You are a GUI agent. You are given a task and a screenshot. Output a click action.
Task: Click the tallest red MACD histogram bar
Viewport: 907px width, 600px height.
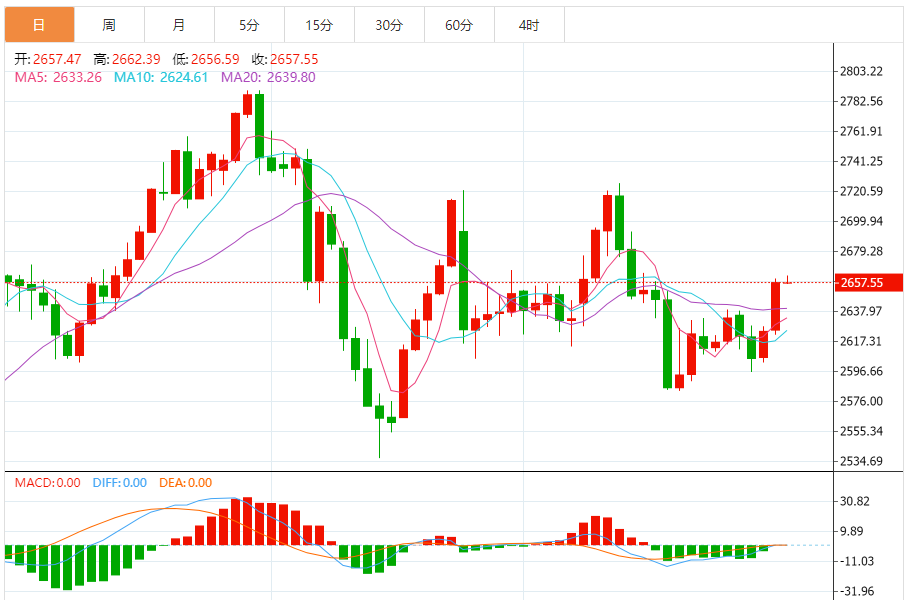click(x=248, y=521)
